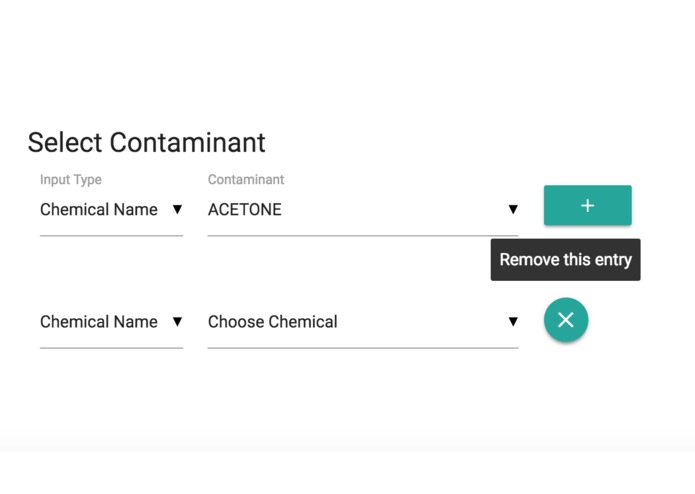
Task: Click arrow beside Choose Chemical
Action: (x=513, y=322)
